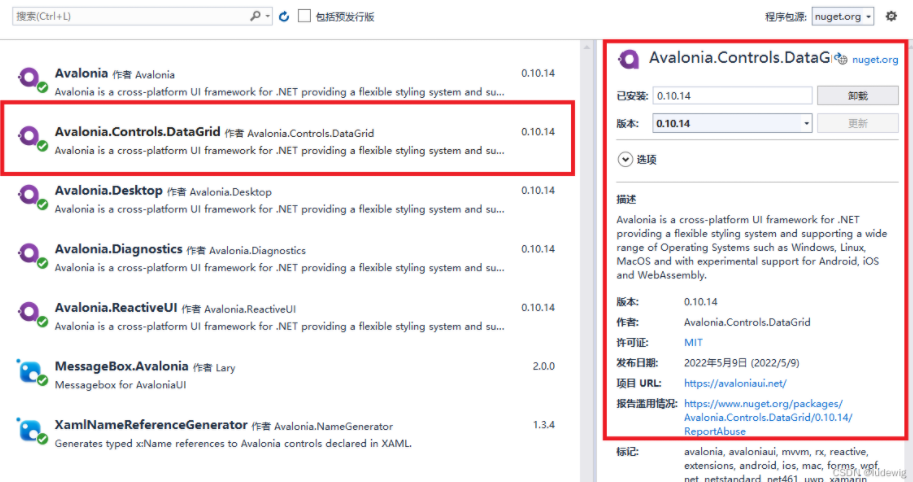Click the 2022年5月9日 release date text
The width and height of the screenshot is (913, 482).
pos(741,363)
